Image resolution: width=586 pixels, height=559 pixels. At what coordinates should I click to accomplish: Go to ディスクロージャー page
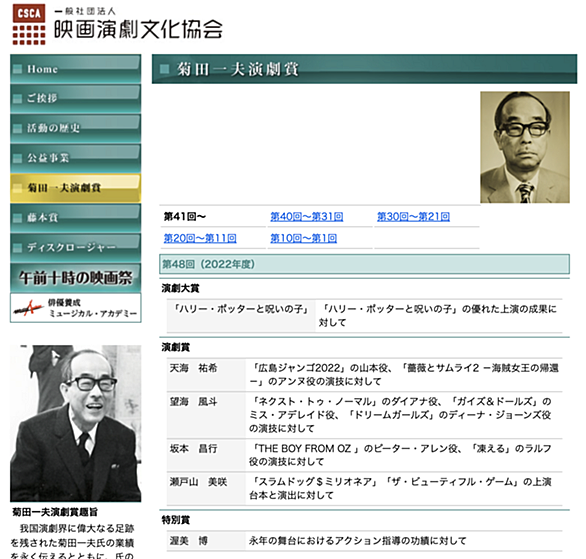75,247
